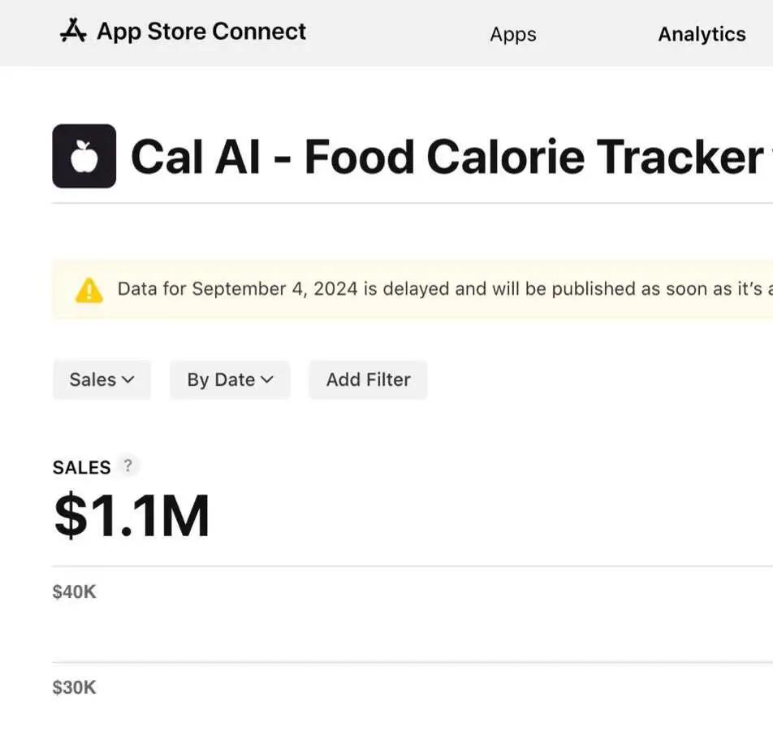Click the App Store Connect logo icon
Screen dimensions: 773x753
[73, 32]
